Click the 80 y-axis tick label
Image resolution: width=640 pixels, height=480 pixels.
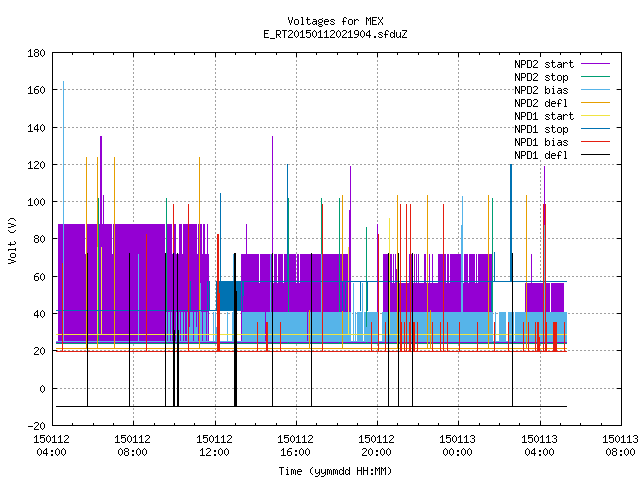click(40, 239)
